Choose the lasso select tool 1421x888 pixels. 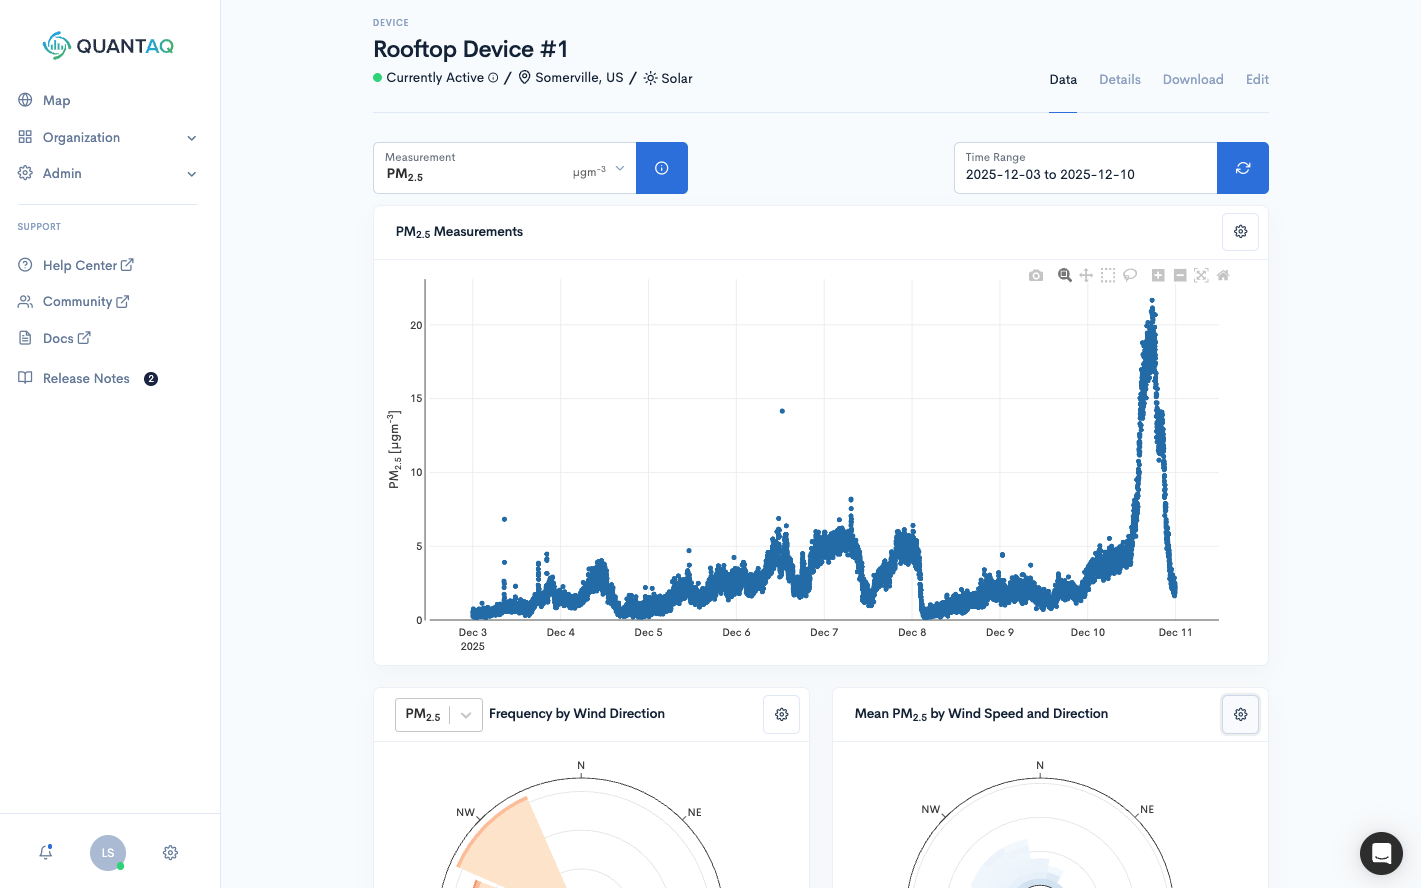[x=1130, y=275]
